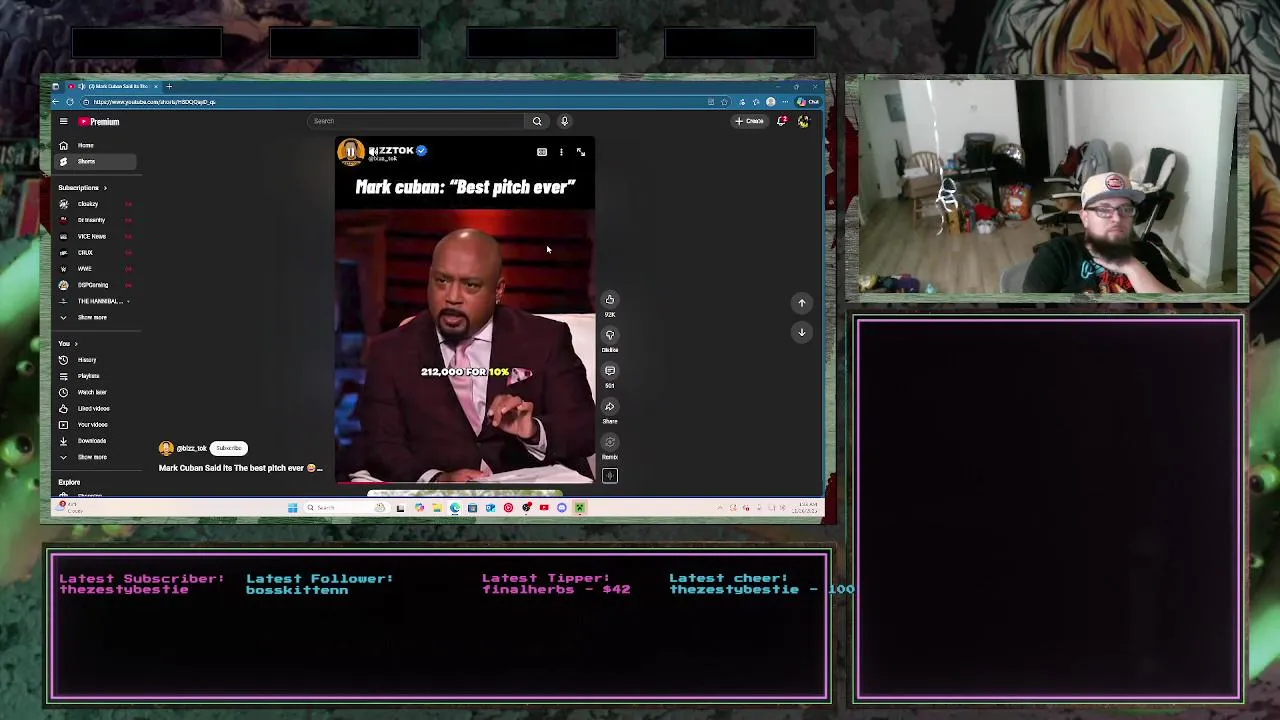This screenshot has width=1280, height=720.
Task: Open the notifications bell
Action: coord(781,121)
